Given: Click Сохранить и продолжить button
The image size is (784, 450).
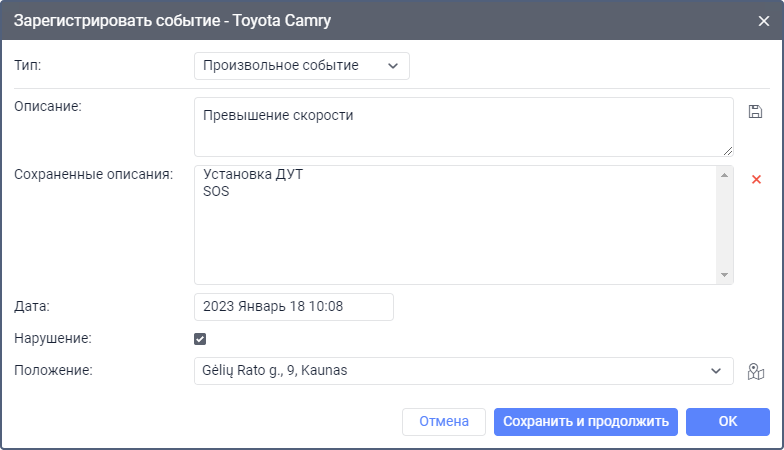Looking at the screenshot, I should pyautogui.click(x=586, y=421).
